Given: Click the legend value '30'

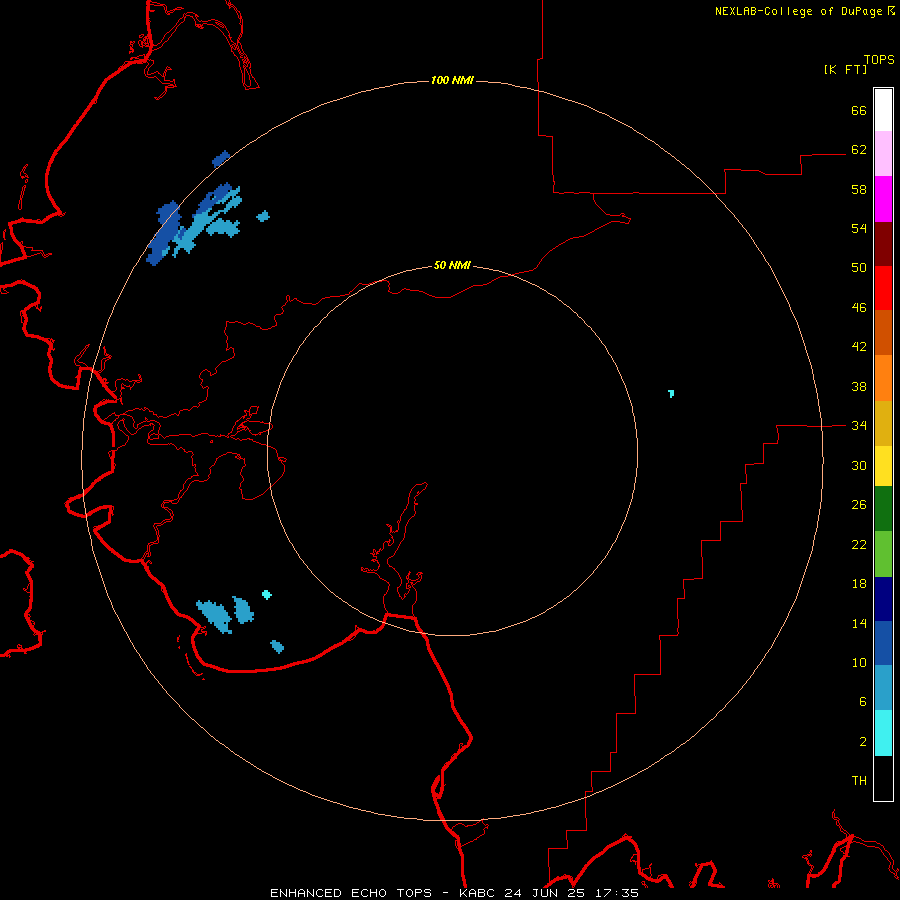Looking at the screenshot, I should (x=859, y=465).
